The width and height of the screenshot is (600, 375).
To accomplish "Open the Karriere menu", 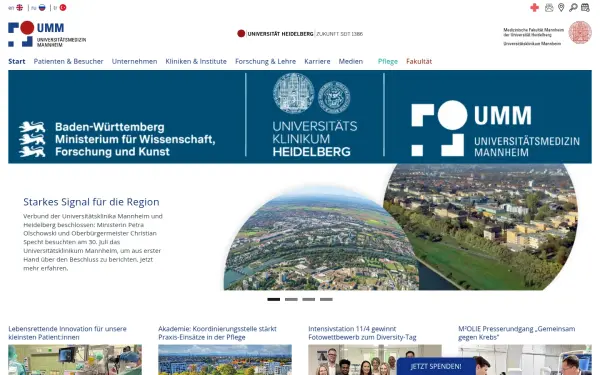I will click(317, 61).
